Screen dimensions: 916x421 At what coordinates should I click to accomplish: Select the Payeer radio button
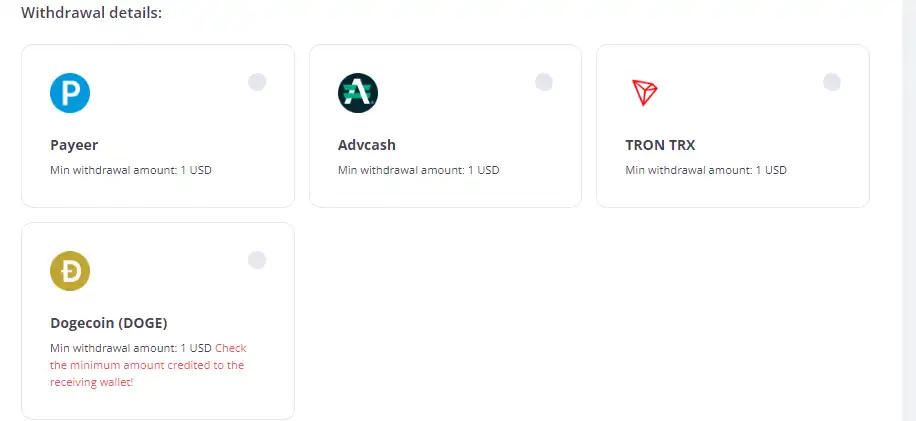pos(257,82)
